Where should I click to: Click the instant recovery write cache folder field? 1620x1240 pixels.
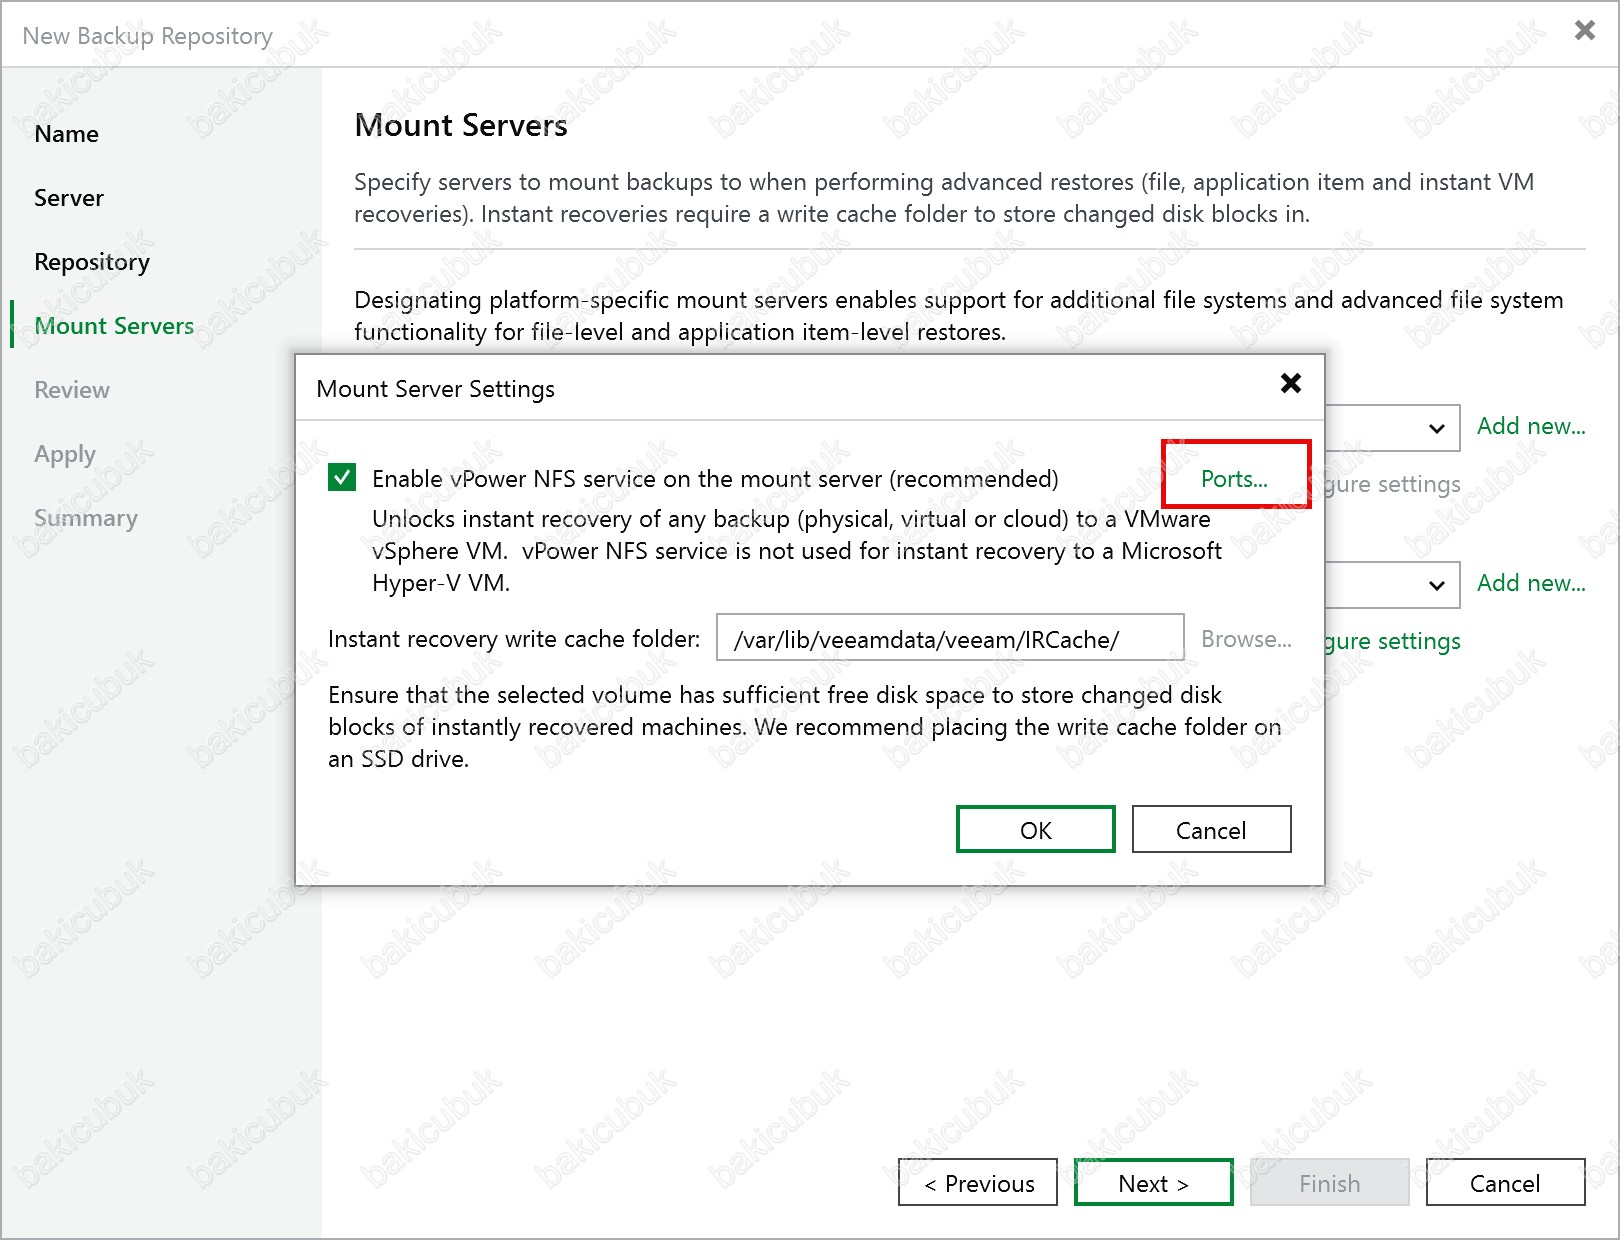949,639
